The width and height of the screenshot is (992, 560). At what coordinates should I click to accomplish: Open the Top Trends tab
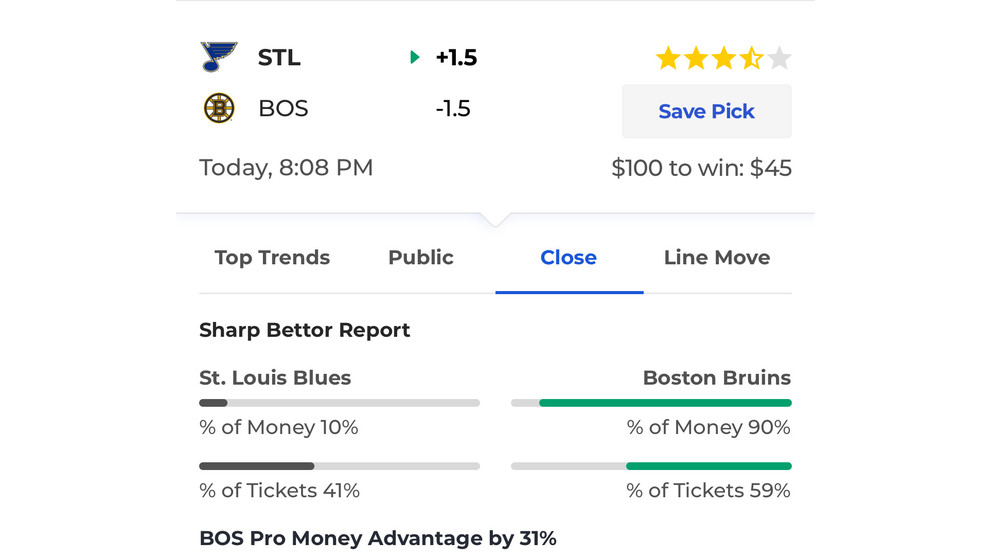click(x=272, y=258)
